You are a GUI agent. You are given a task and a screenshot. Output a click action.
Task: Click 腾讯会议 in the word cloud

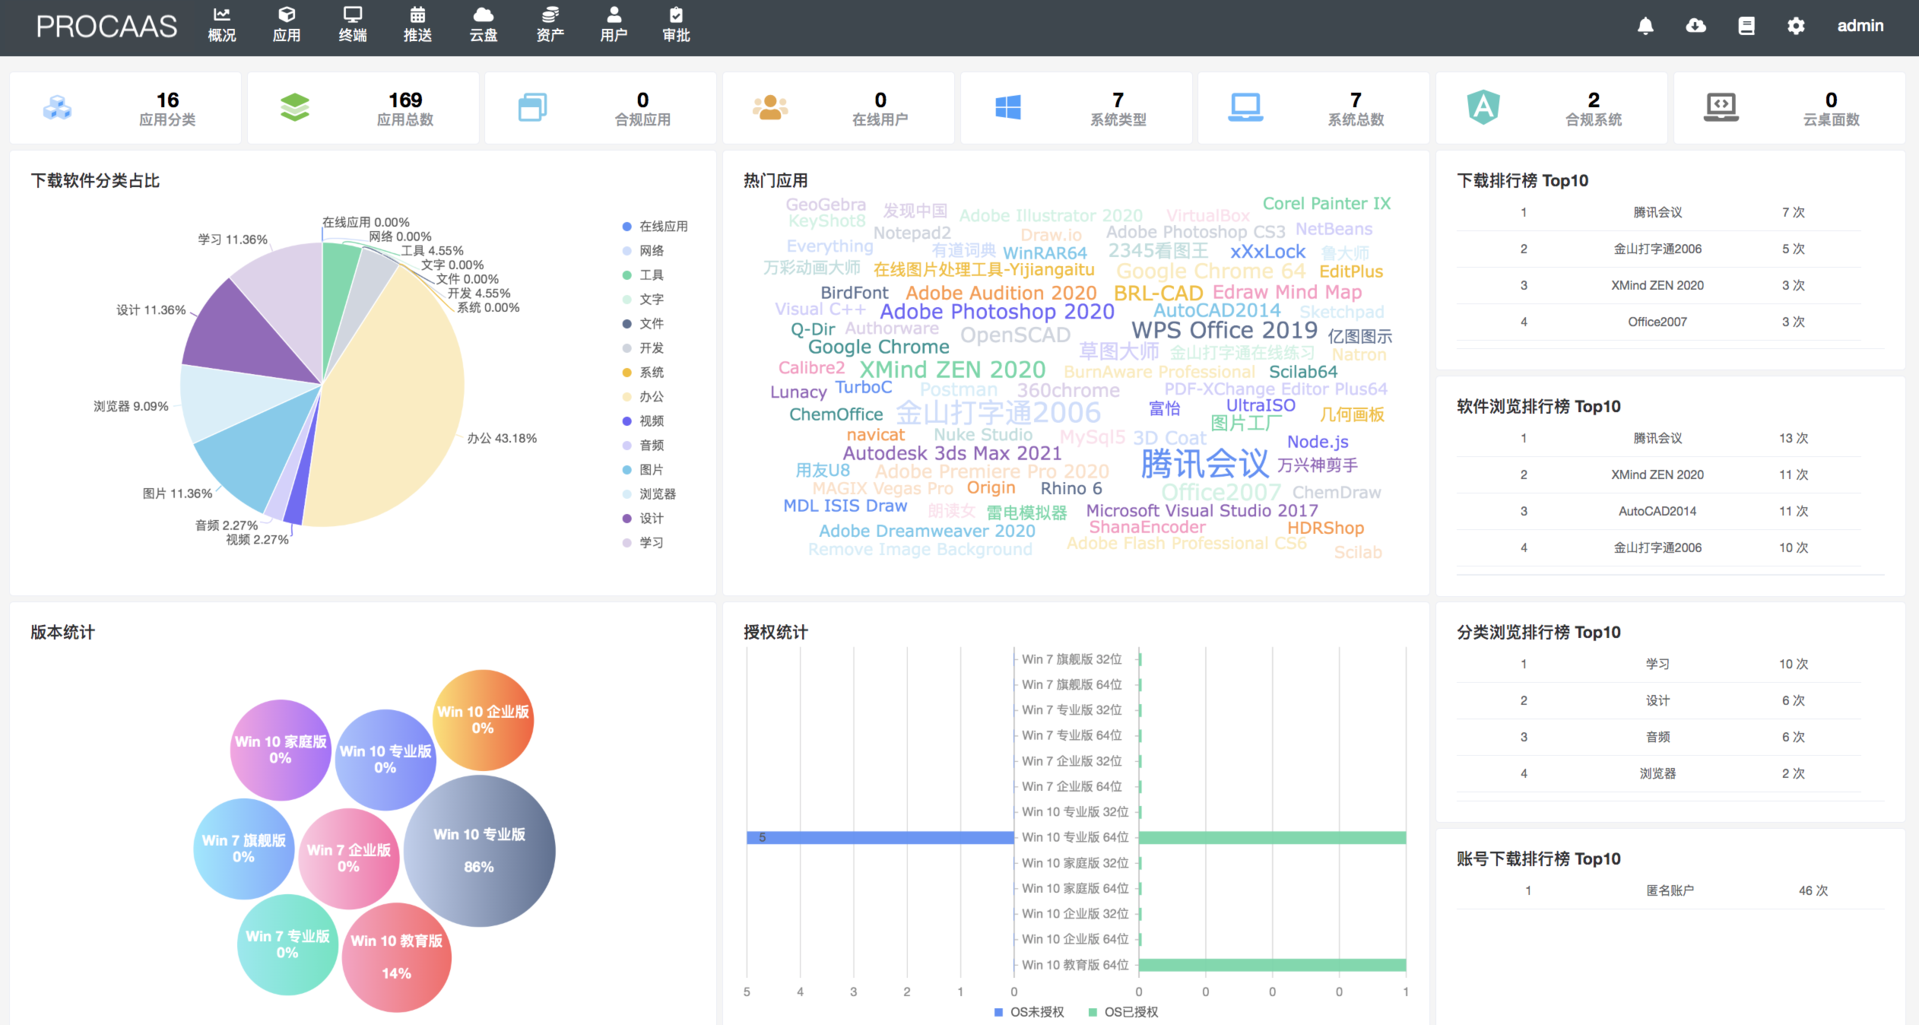(1204, 463)
